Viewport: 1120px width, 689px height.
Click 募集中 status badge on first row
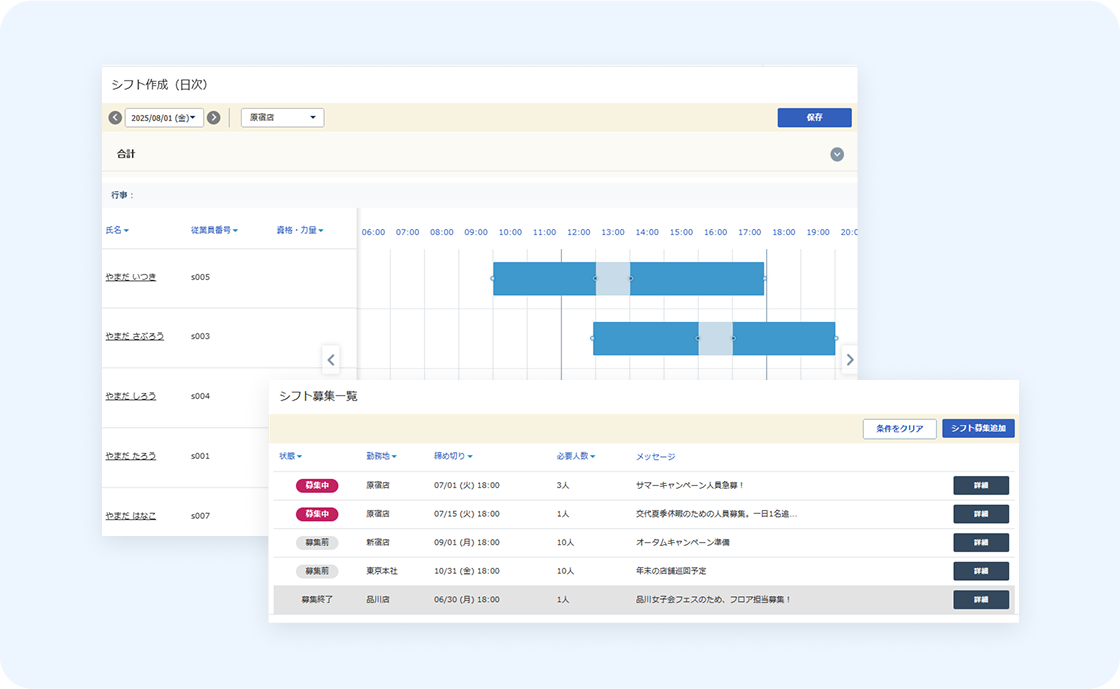(x=317, y=485)
